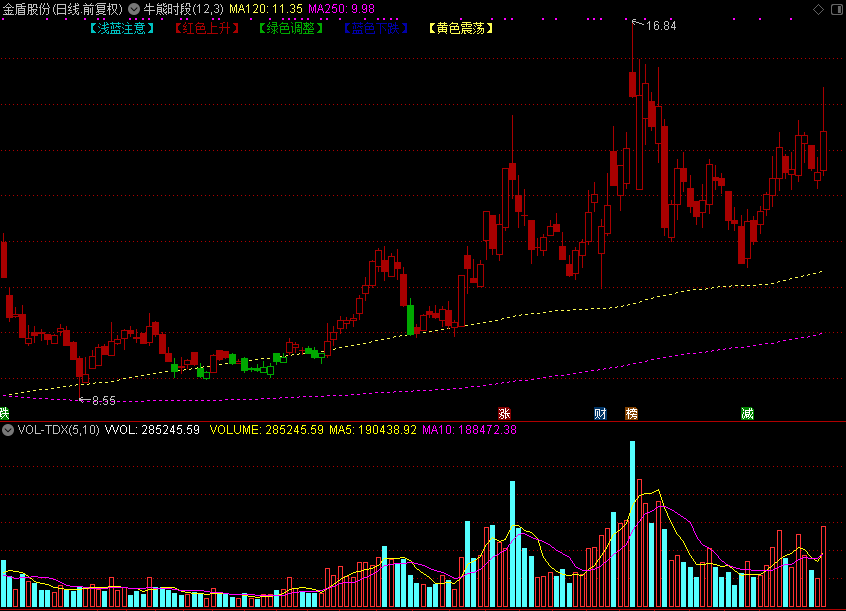Click the orange 榜 event marker

click(631, 413)
